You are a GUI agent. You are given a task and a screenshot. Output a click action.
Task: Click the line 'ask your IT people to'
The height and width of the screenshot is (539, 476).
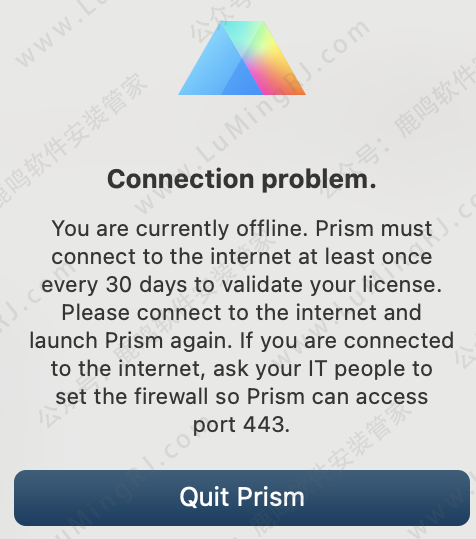(x=323, y=369)
